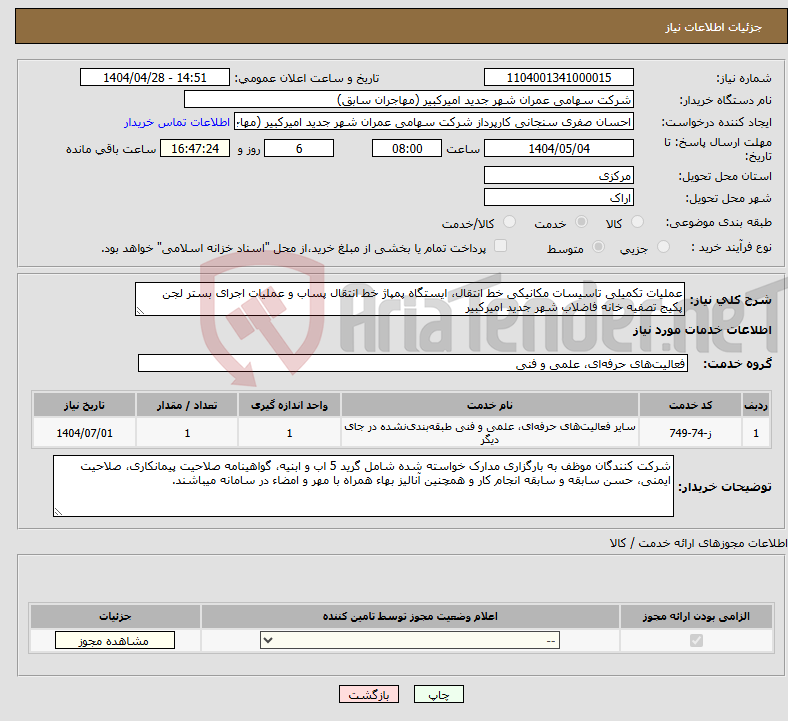Viewport: 788px width, 721px height.
Task: Click the واحد اندازه گیری column header
Action: point(289,405)
